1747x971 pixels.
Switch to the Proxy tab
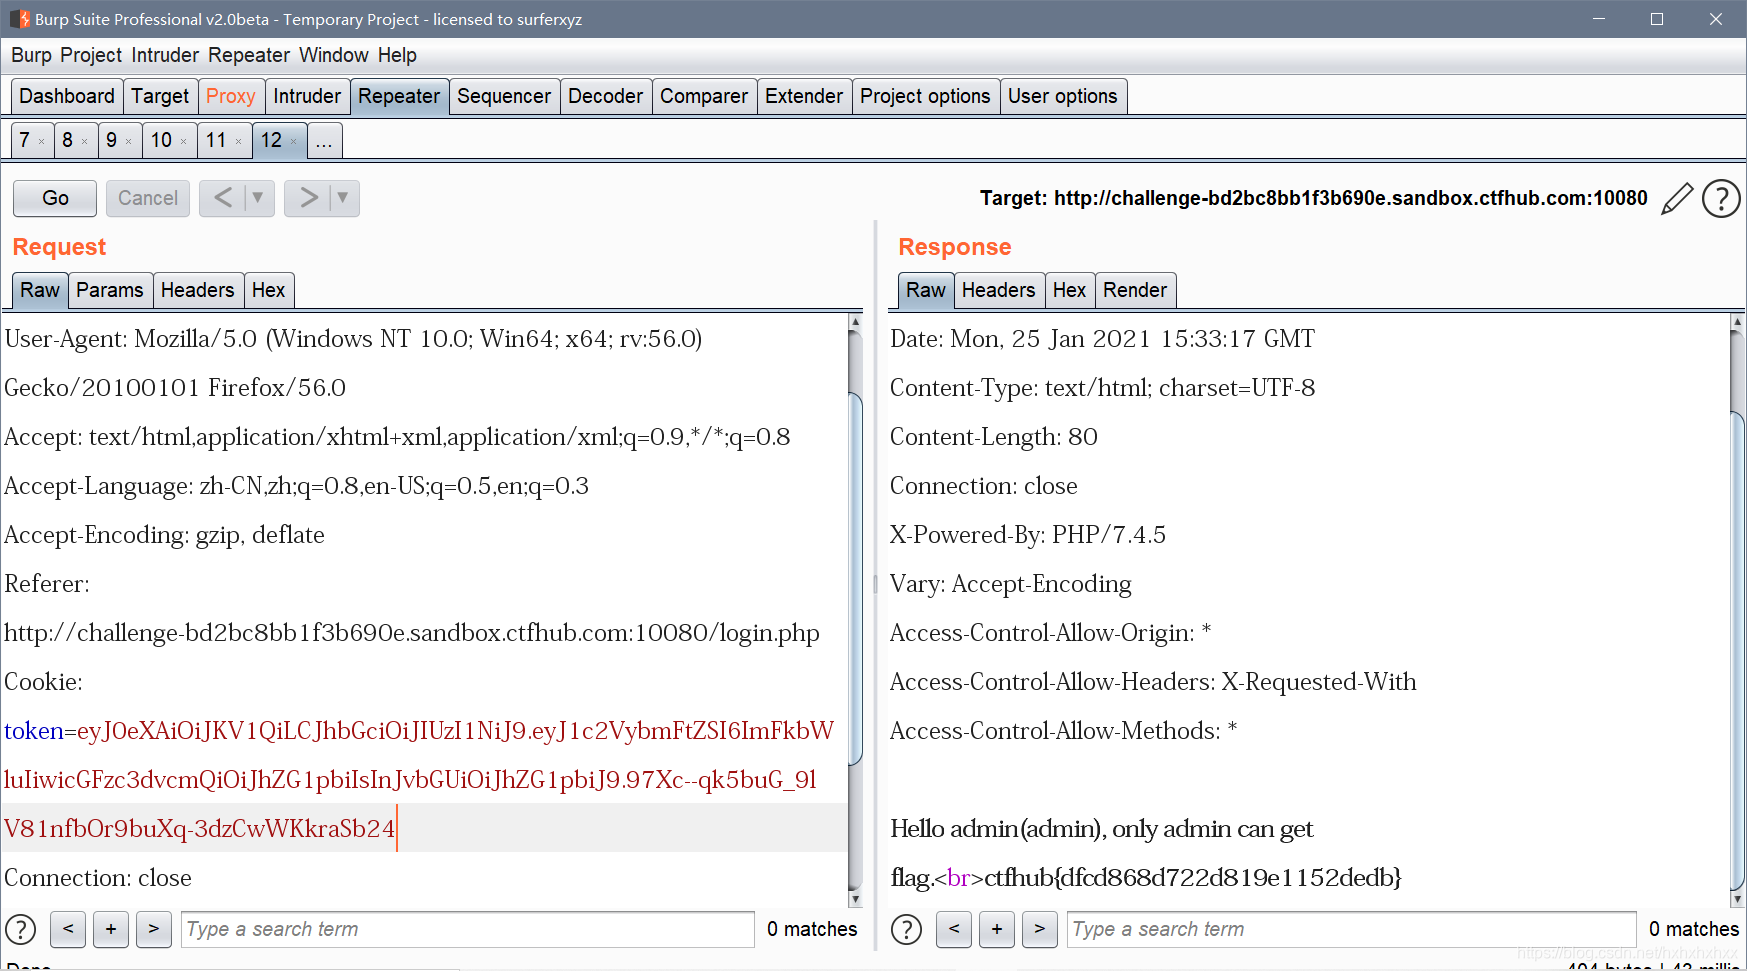(x=231, y=96)
